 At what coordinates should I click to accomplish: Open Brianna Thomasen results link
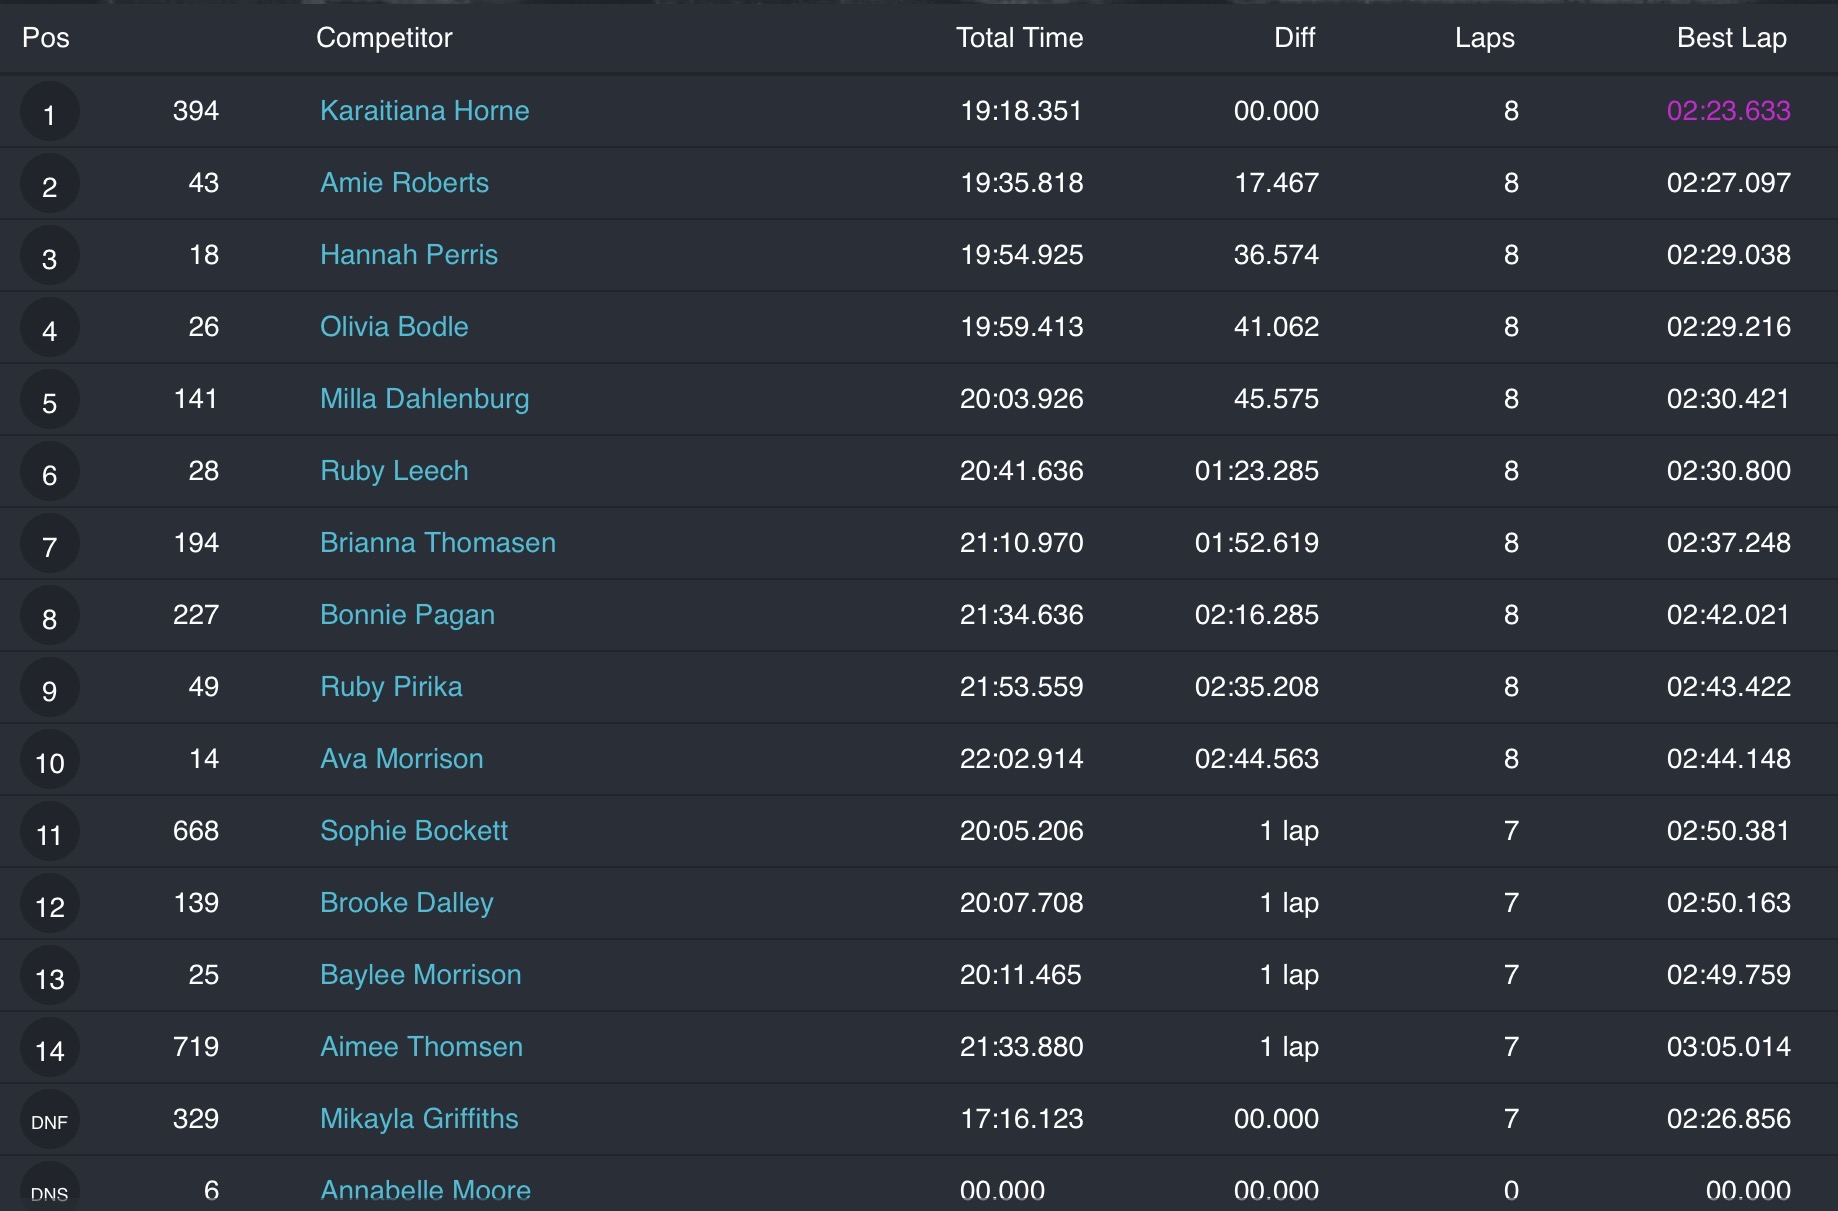(x=437, y=543)
